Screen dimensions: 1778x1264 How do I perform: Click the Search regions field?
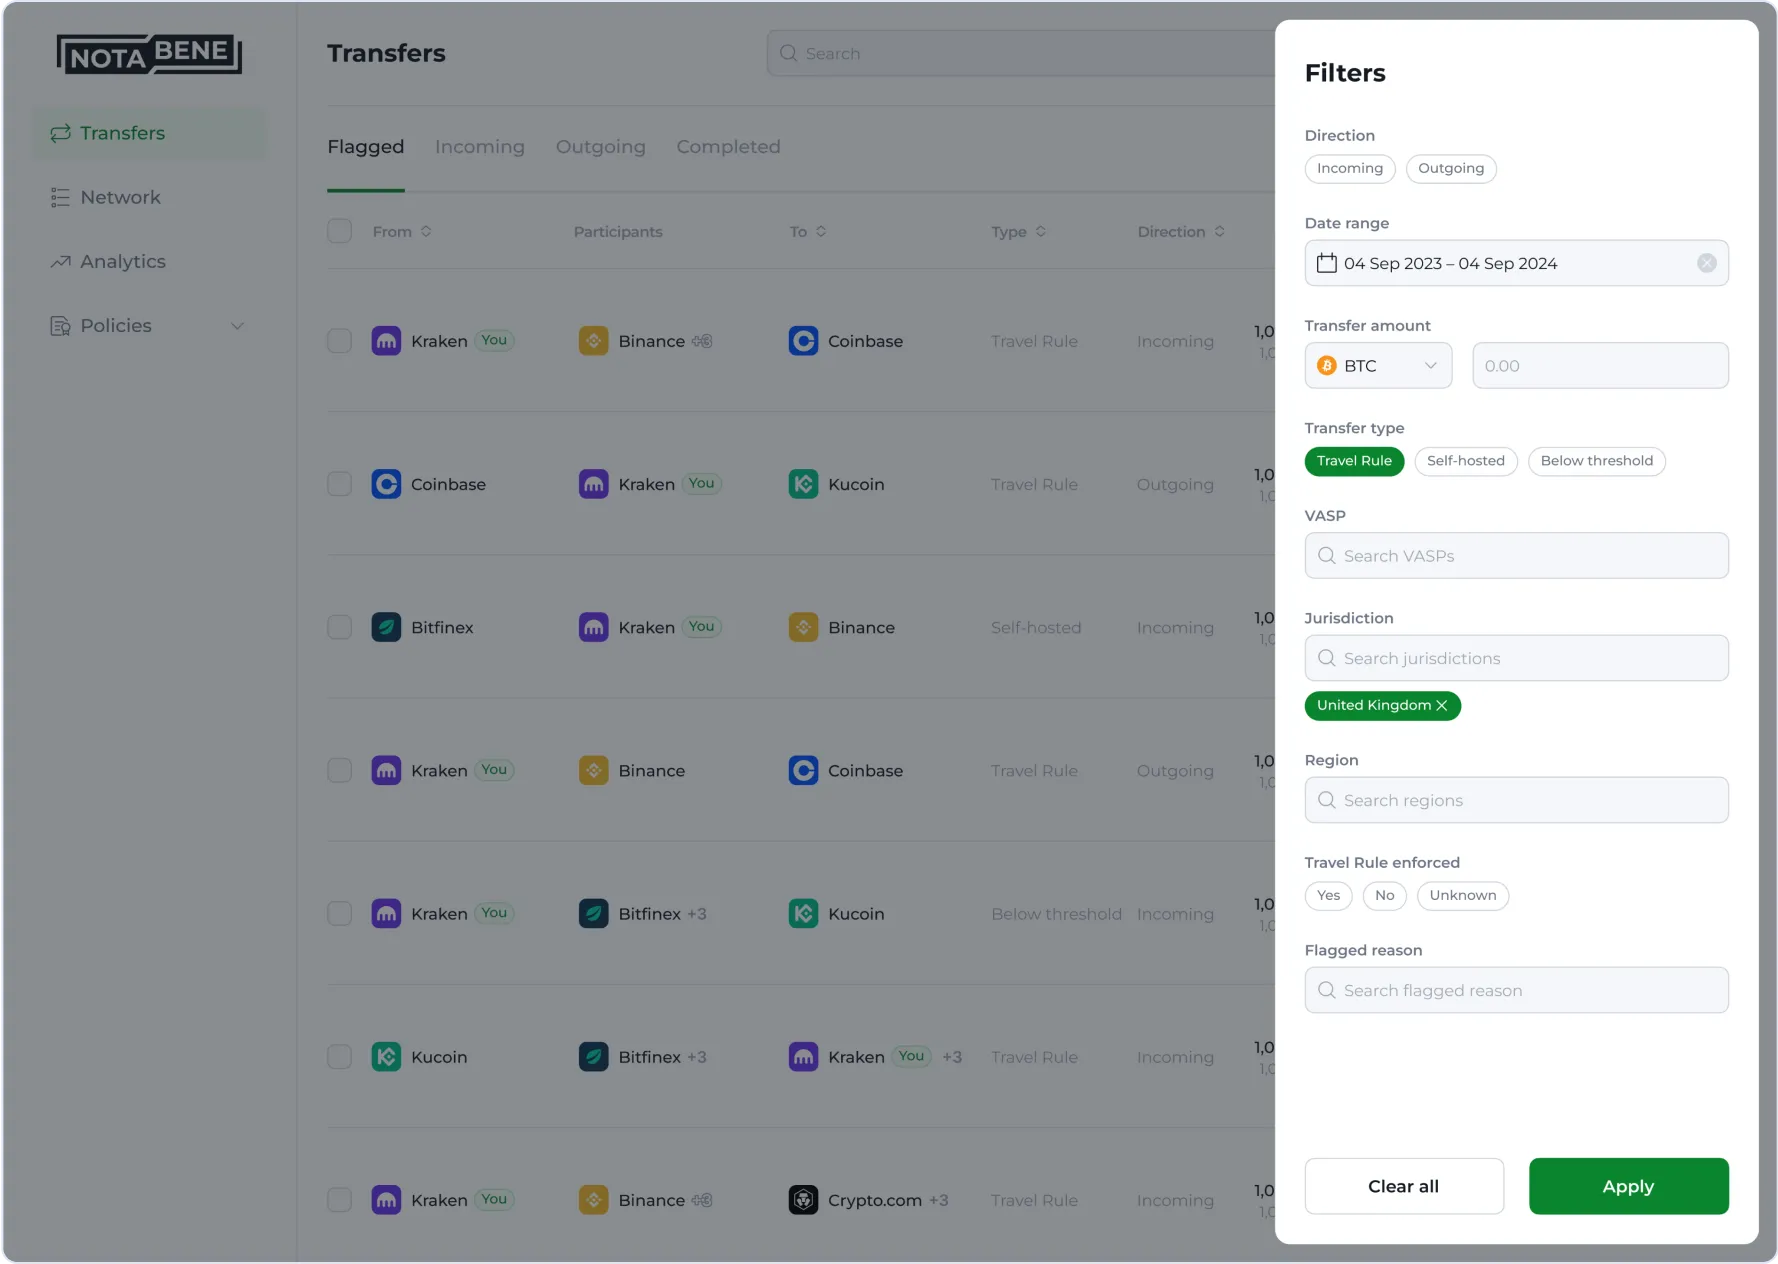click(x=1516, y=800)
